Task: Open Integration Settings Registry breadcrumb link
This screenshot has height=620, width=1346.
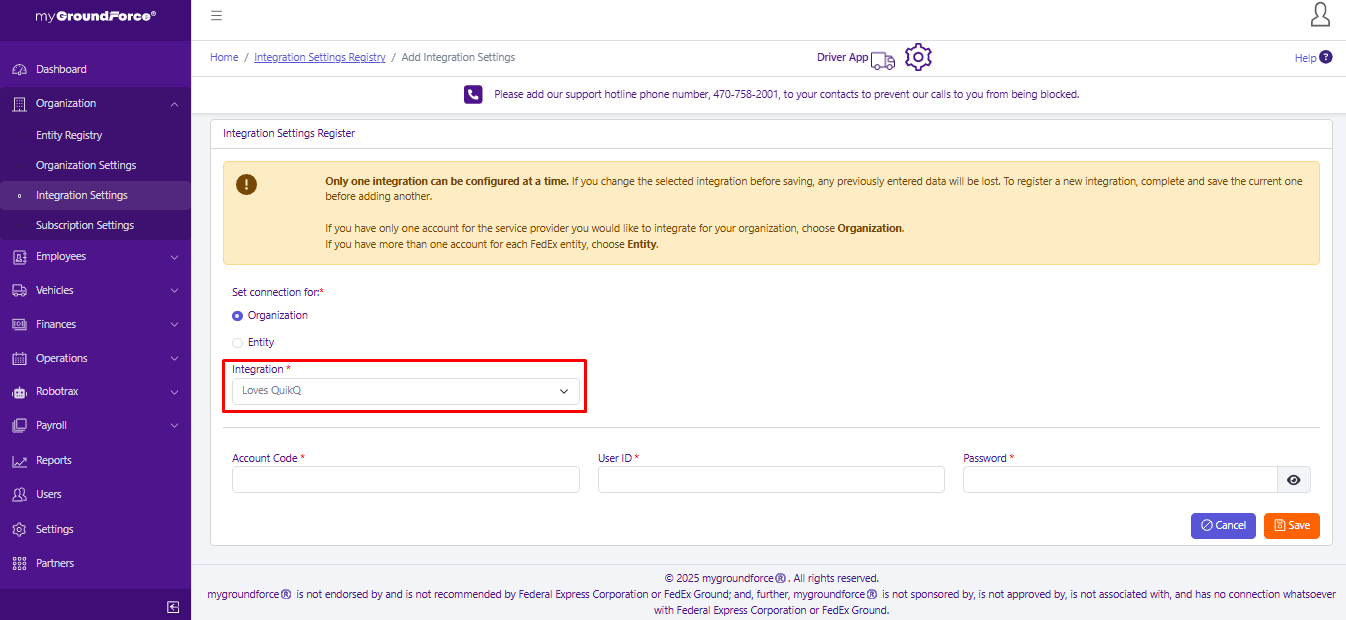Action: (x=320, y=58)
